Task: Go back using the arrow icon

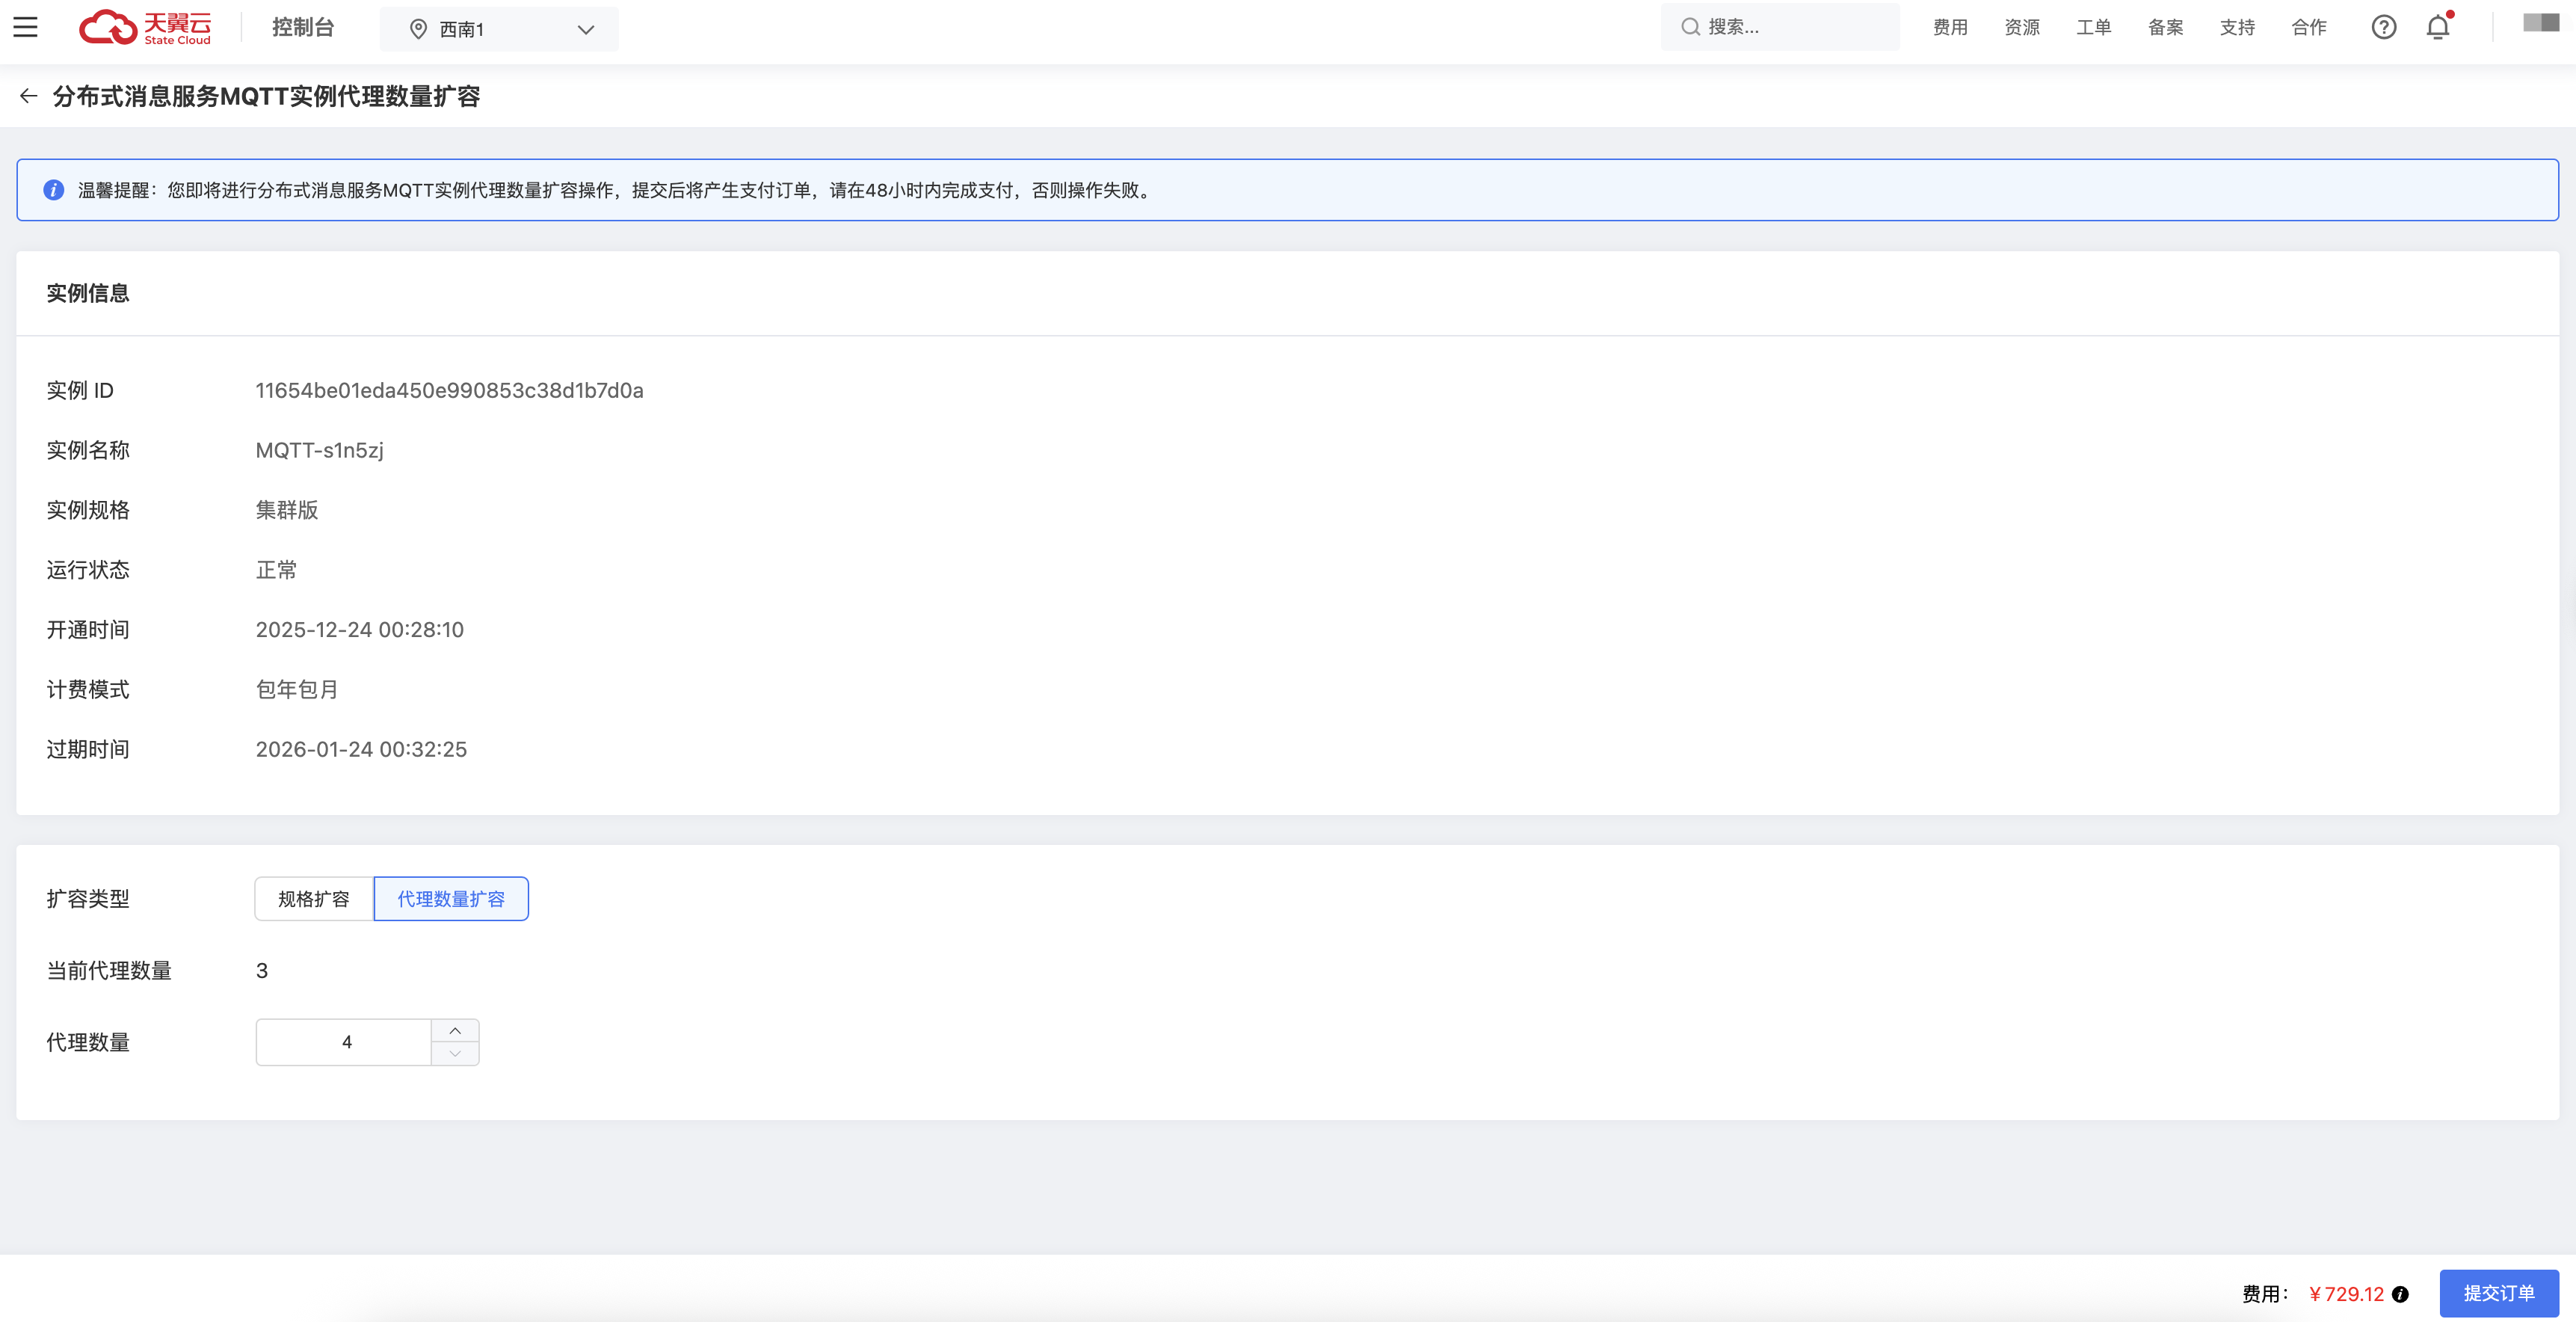Action: pos(28,96)
